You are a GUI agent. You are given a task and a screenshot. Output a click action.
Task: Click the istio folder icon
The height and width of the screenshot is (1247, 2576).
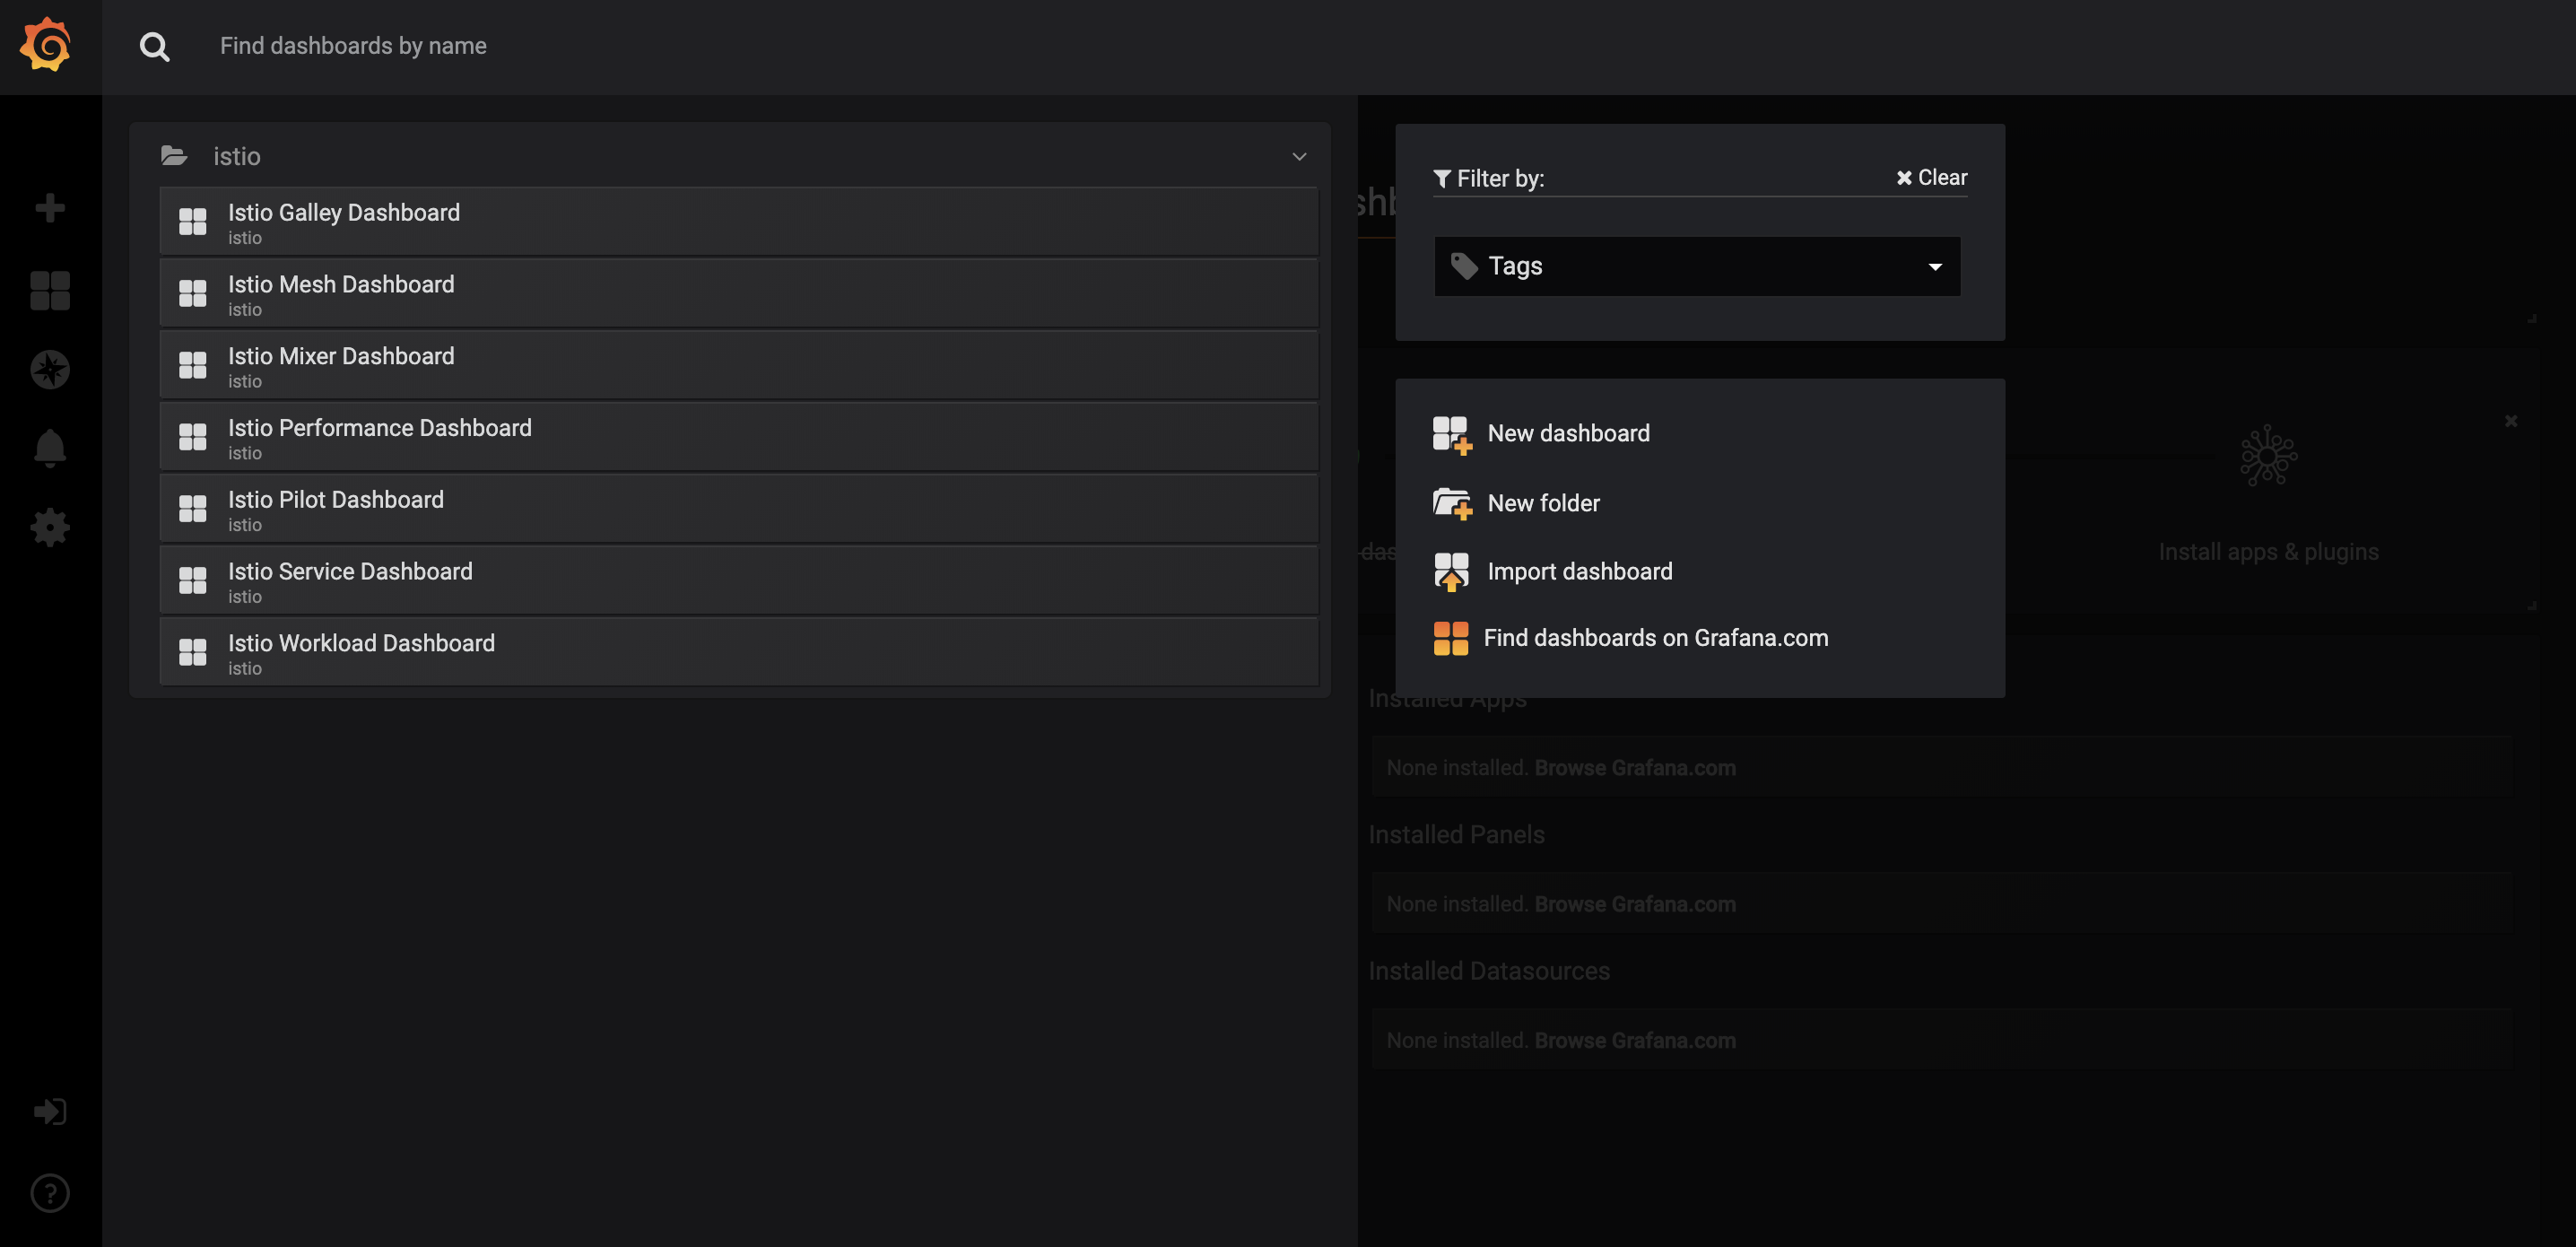pos(174,155)
